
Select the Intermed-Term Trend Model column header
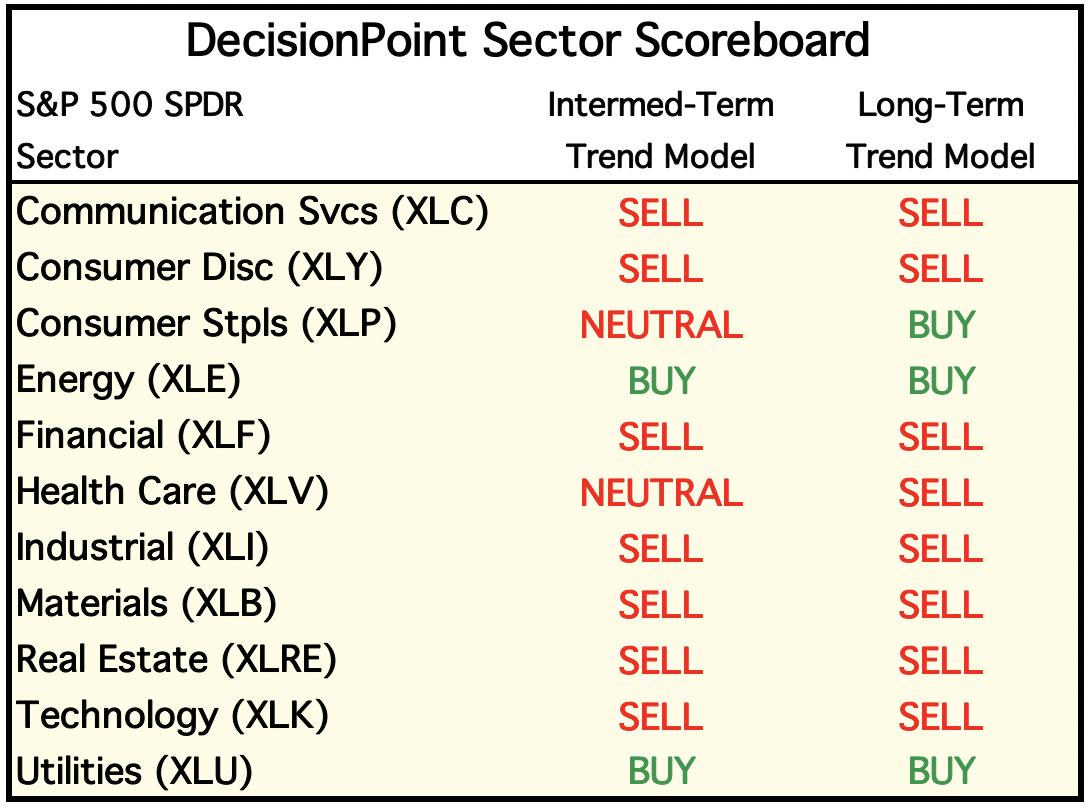click(660, 131)
